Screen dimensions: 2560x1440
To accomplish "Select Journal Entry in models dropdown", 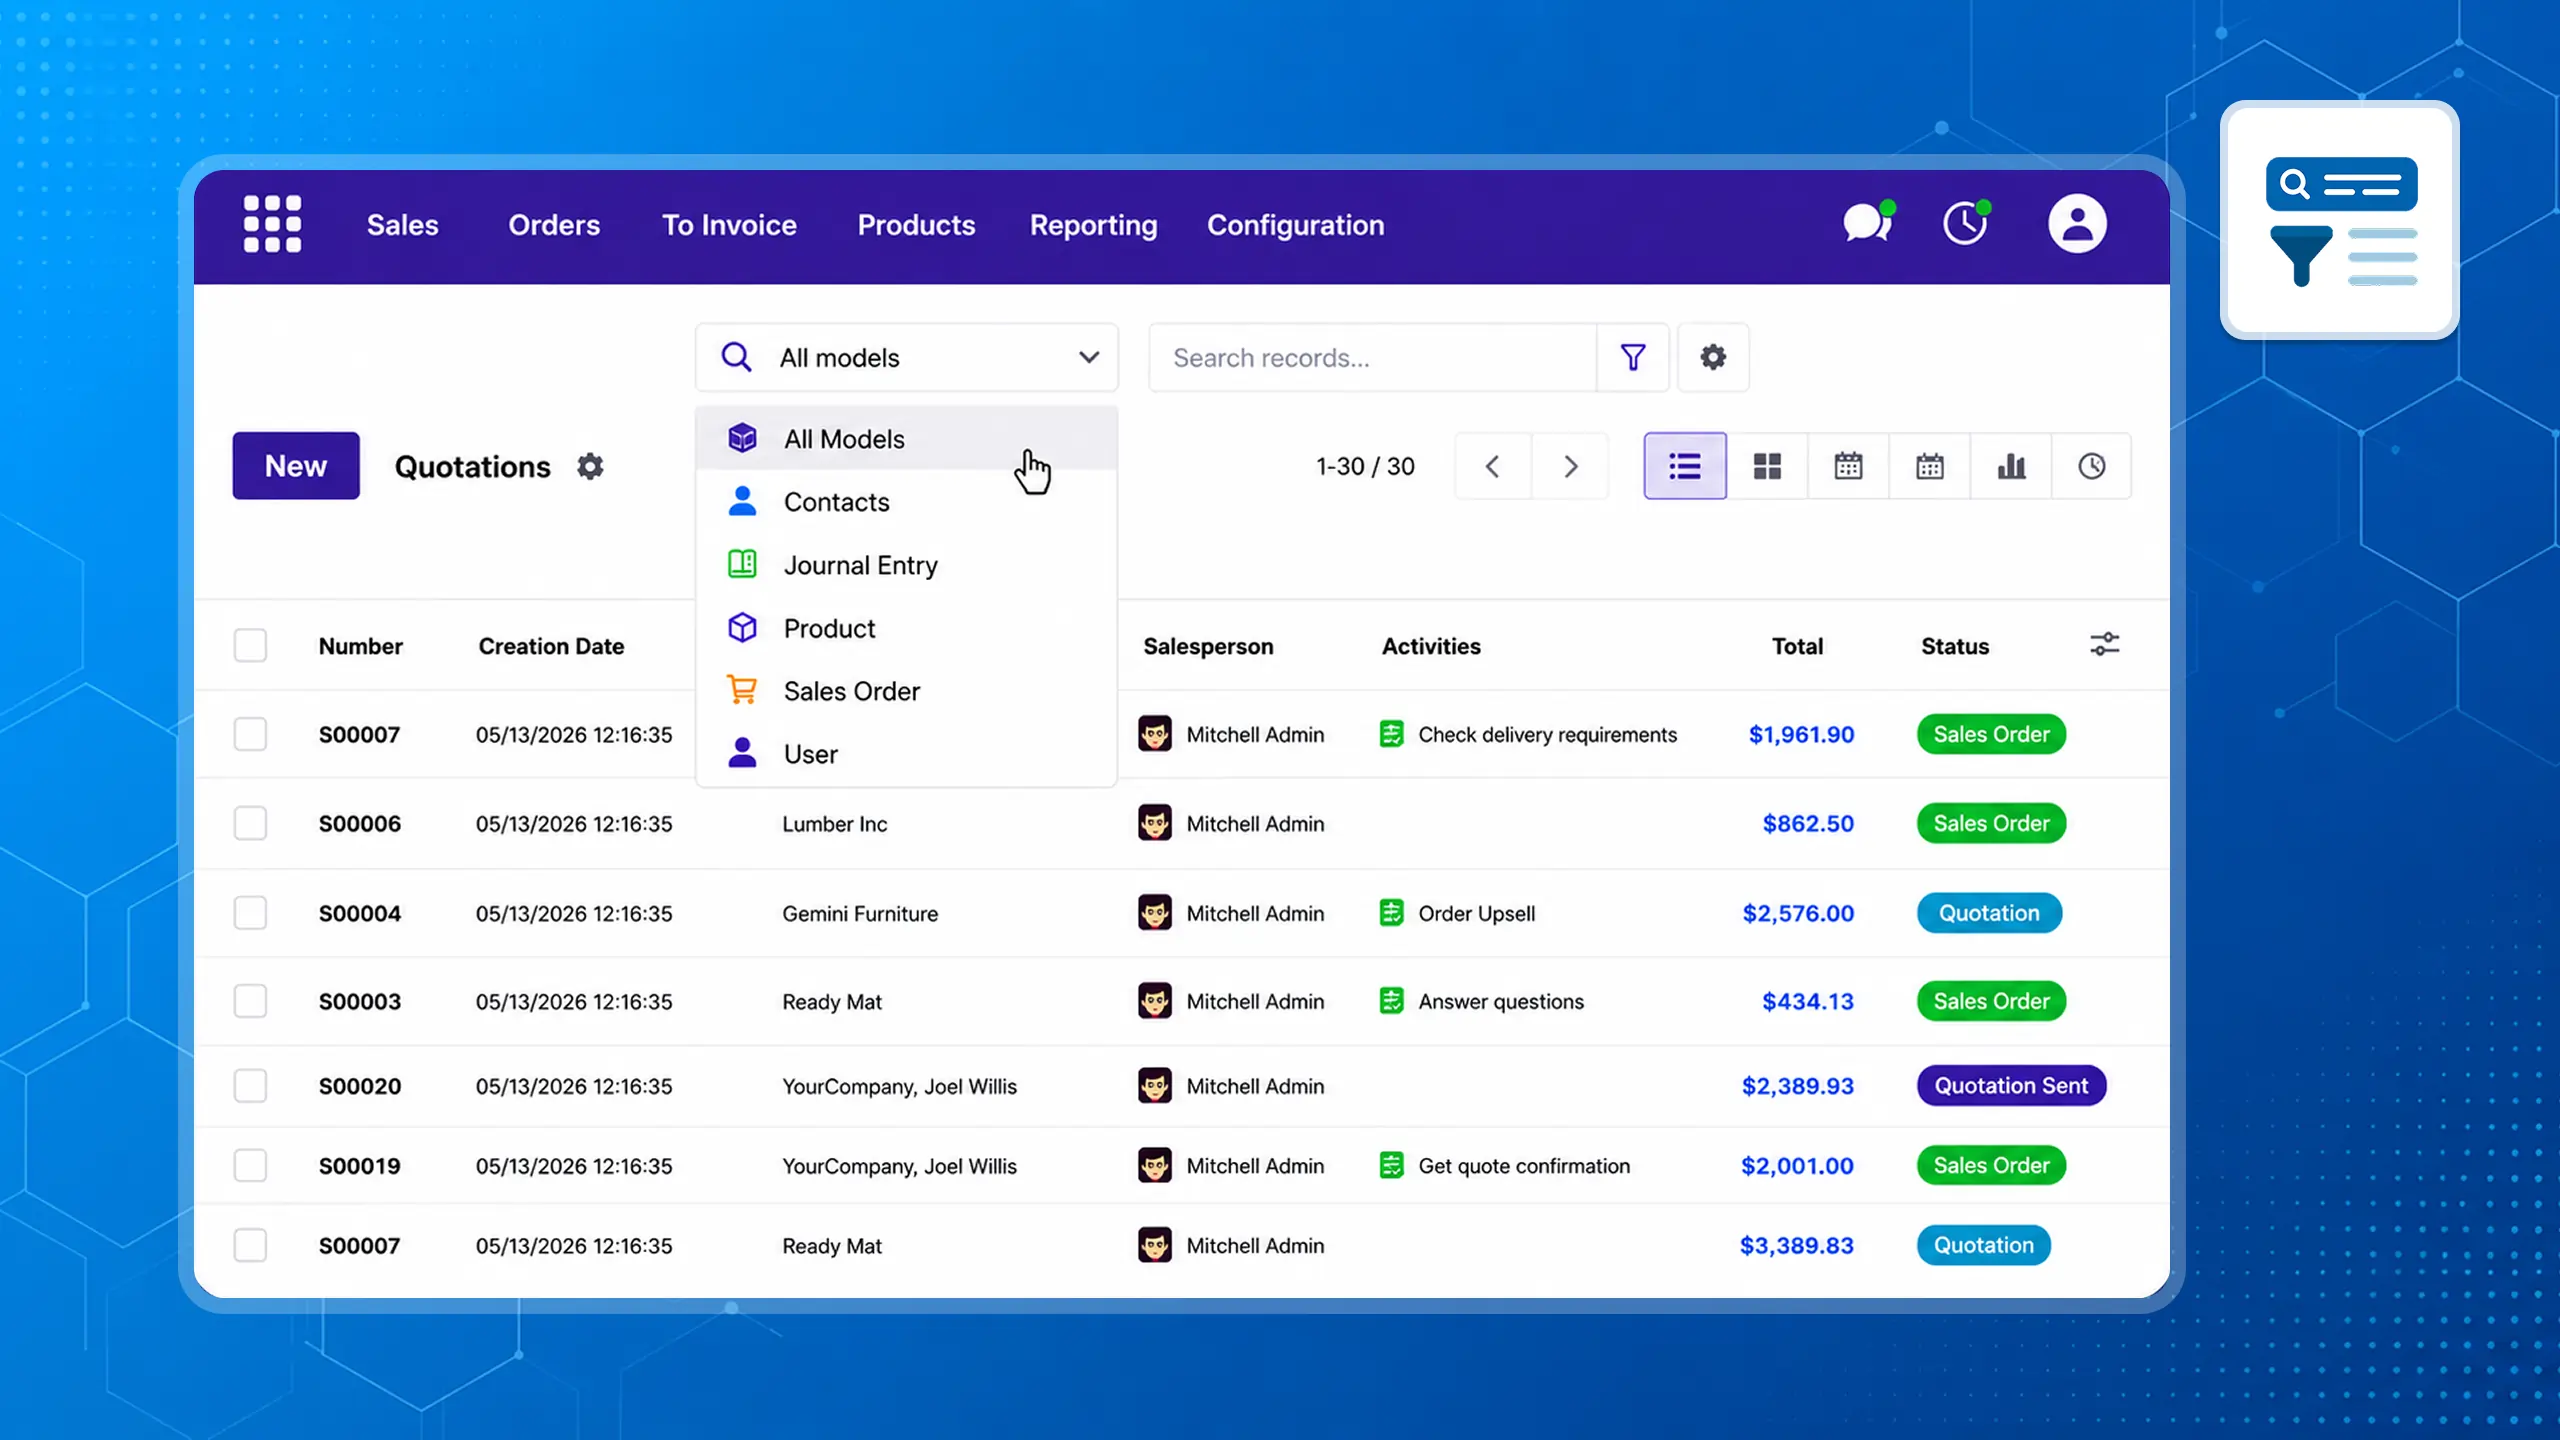I will click(906, 564).
